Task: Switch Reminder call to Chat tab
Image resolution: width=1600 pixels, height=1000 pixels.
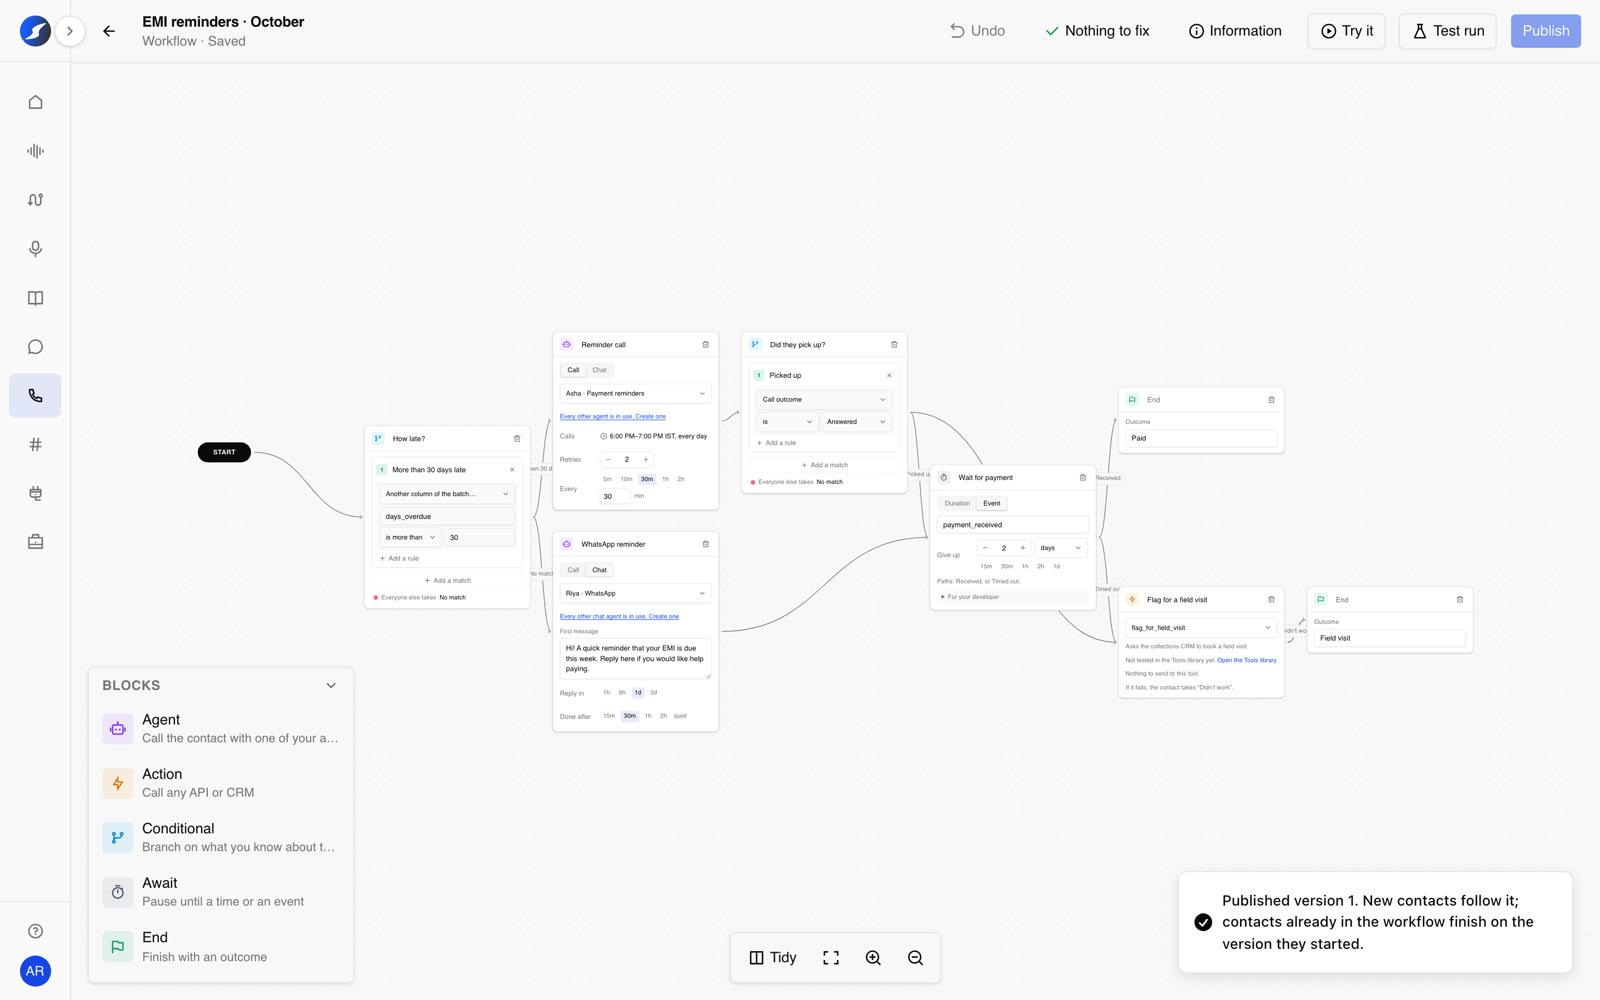Action: click(x=599, y=370)
